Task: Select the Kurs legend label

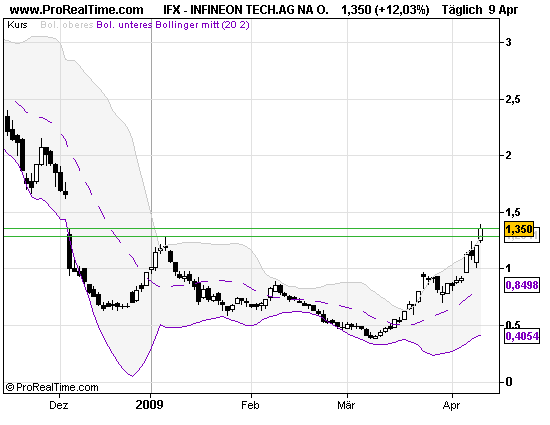Action: 17,25
